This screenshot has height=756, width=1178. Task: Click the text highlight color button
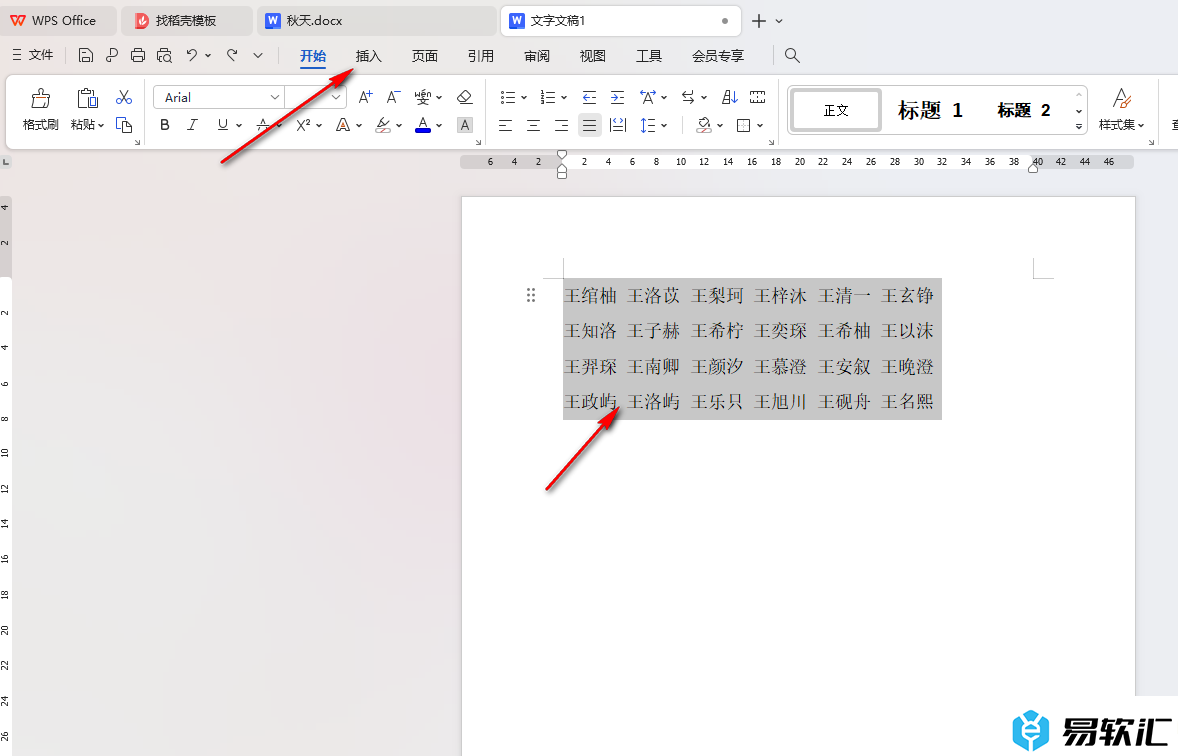(383, 125)
